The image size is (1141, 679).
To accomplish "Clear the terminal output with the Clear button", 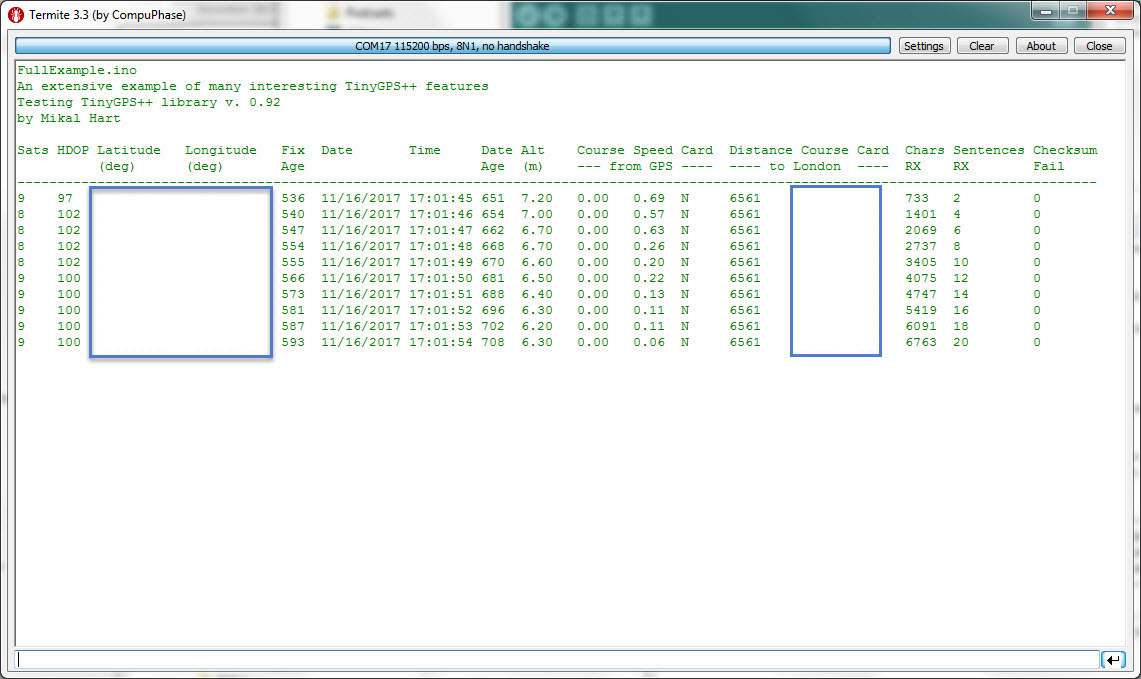I will [981, 45].
